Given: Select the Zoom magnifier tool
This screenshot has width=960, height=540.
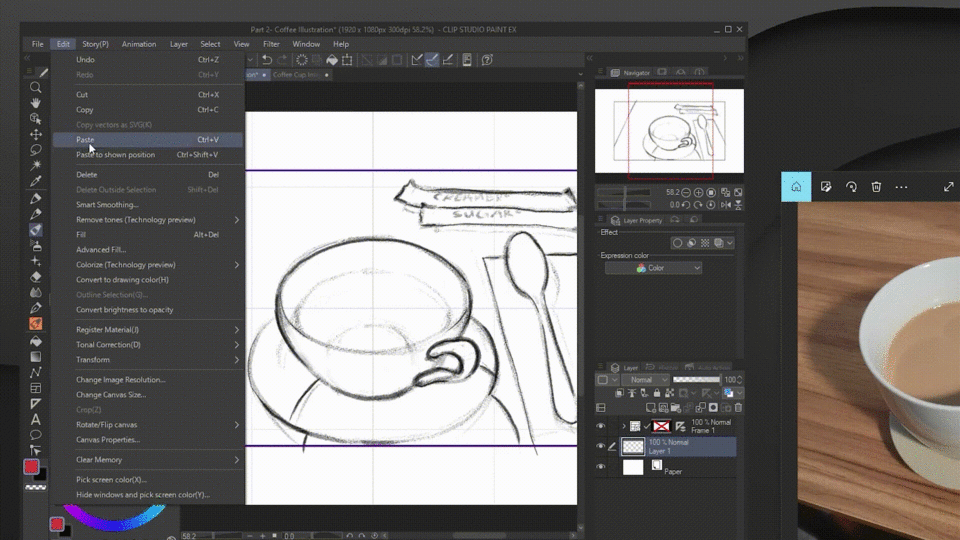Looking at the screenshot, I should tap(35, 88).
